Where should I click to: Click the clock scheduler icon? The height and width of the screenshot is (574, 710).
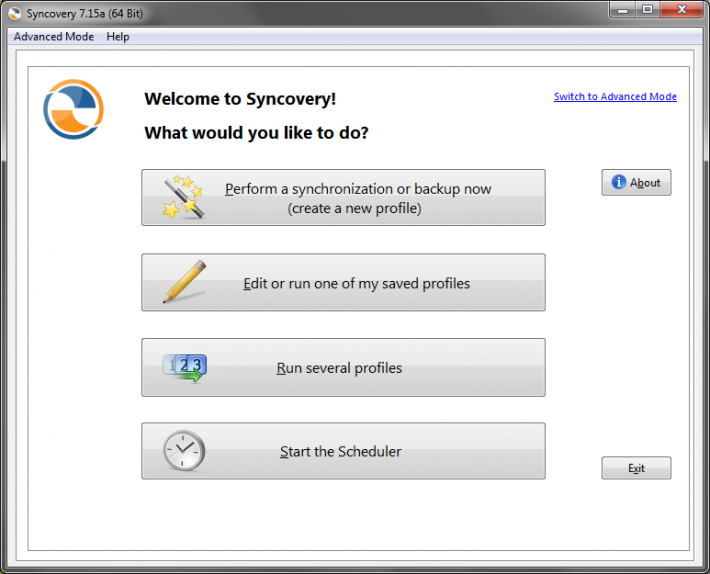[184, 451]
